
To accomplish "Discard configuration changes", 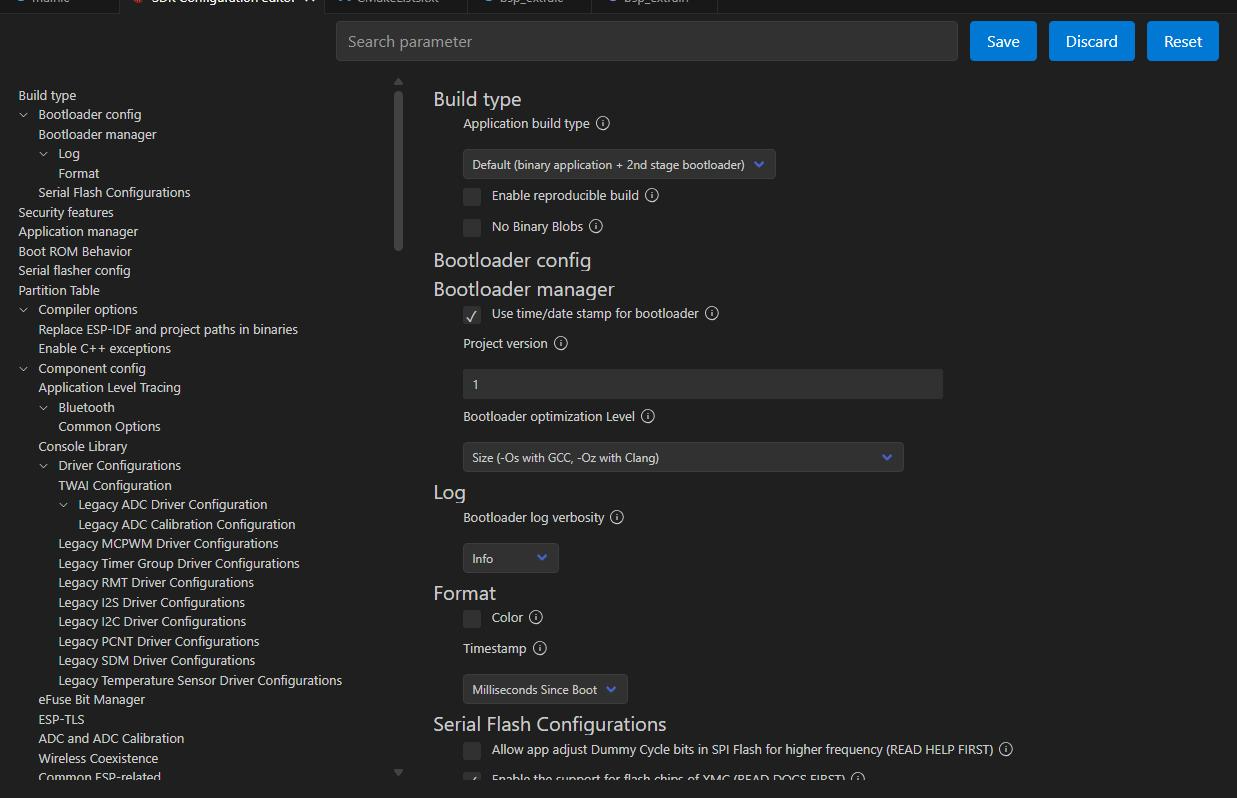I will (x=1091, y=41).
